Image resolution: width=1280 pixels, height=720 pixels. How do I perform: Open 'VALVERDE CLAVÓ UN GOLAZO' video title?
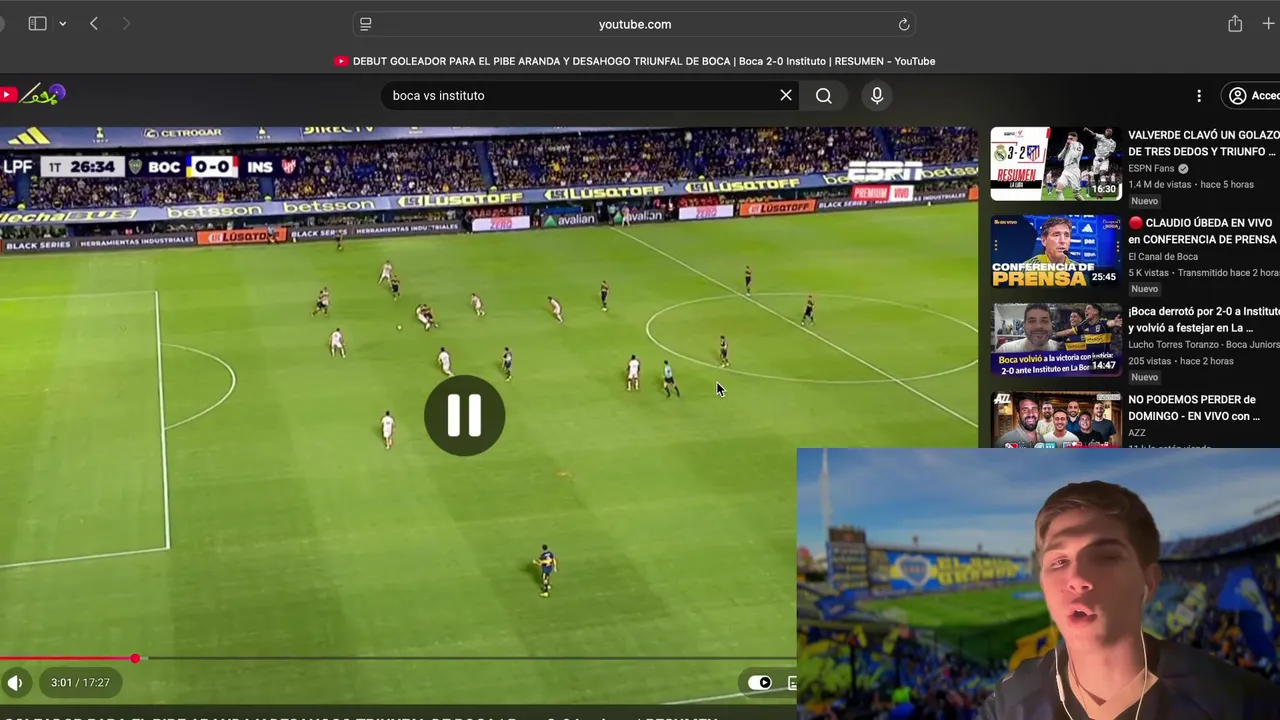pyautogui.click(x=1203, y=143)
